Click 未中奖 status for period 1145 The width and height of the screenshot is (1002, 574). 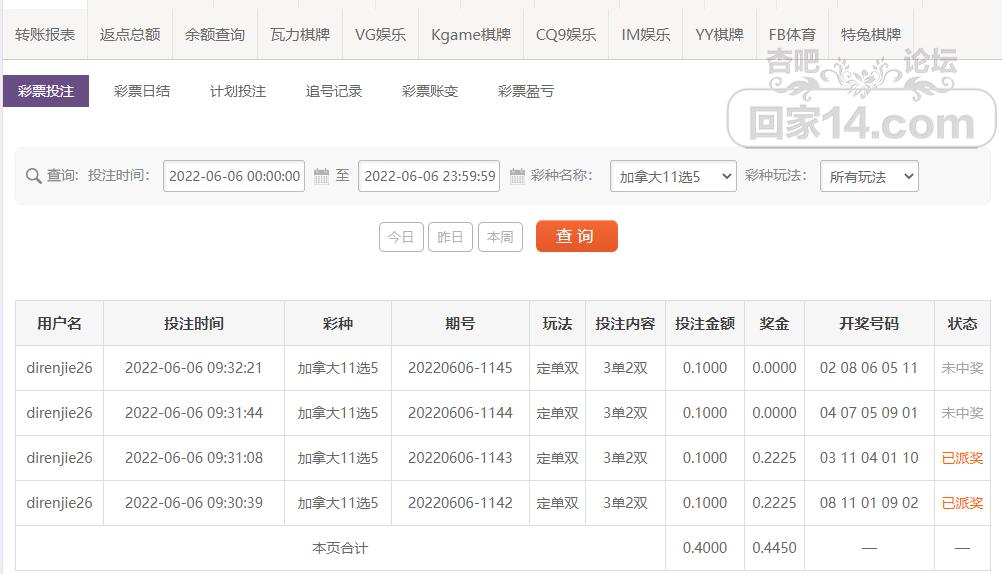tap(962, 368)
